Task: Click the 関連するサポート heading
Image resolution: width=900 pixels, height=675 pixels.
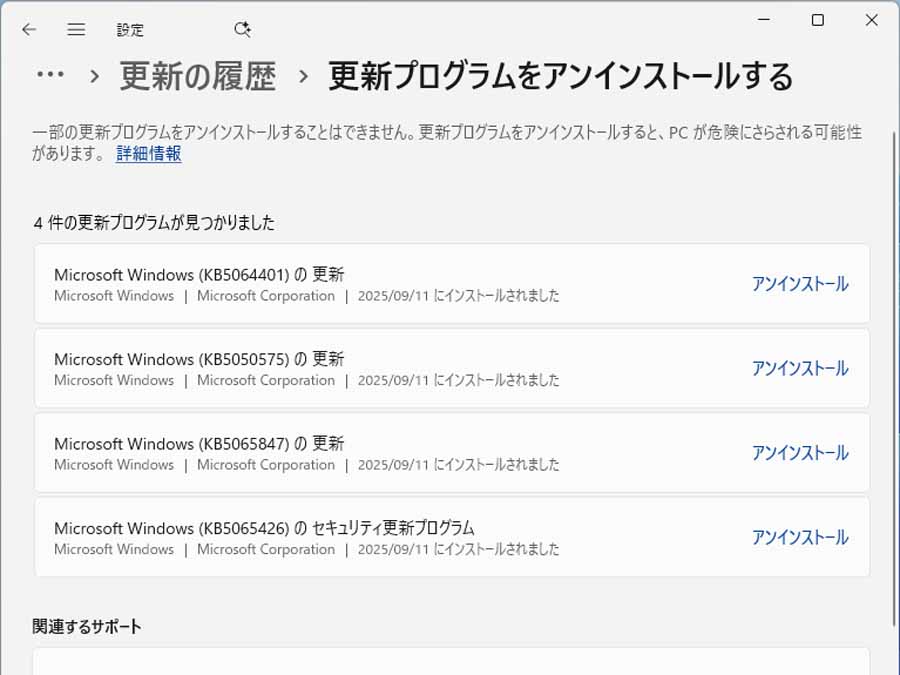Action: (x=87, y=627)
